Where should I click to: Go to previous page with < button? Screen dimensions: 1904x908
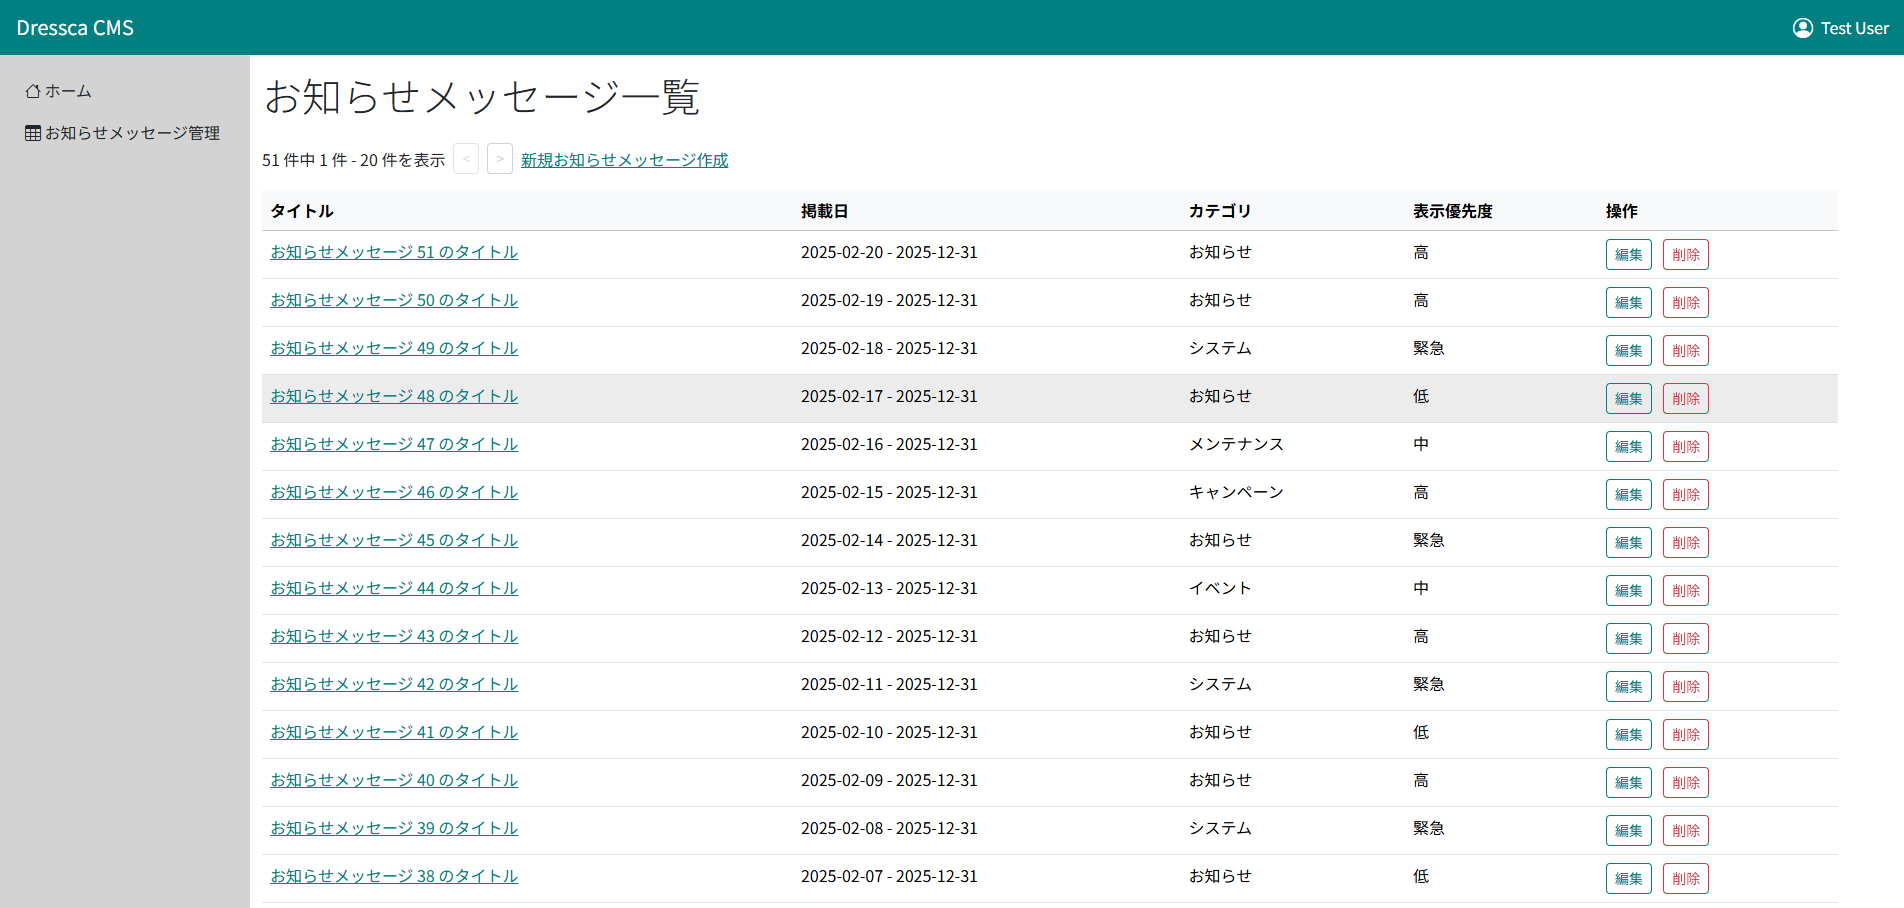[466, 159]
